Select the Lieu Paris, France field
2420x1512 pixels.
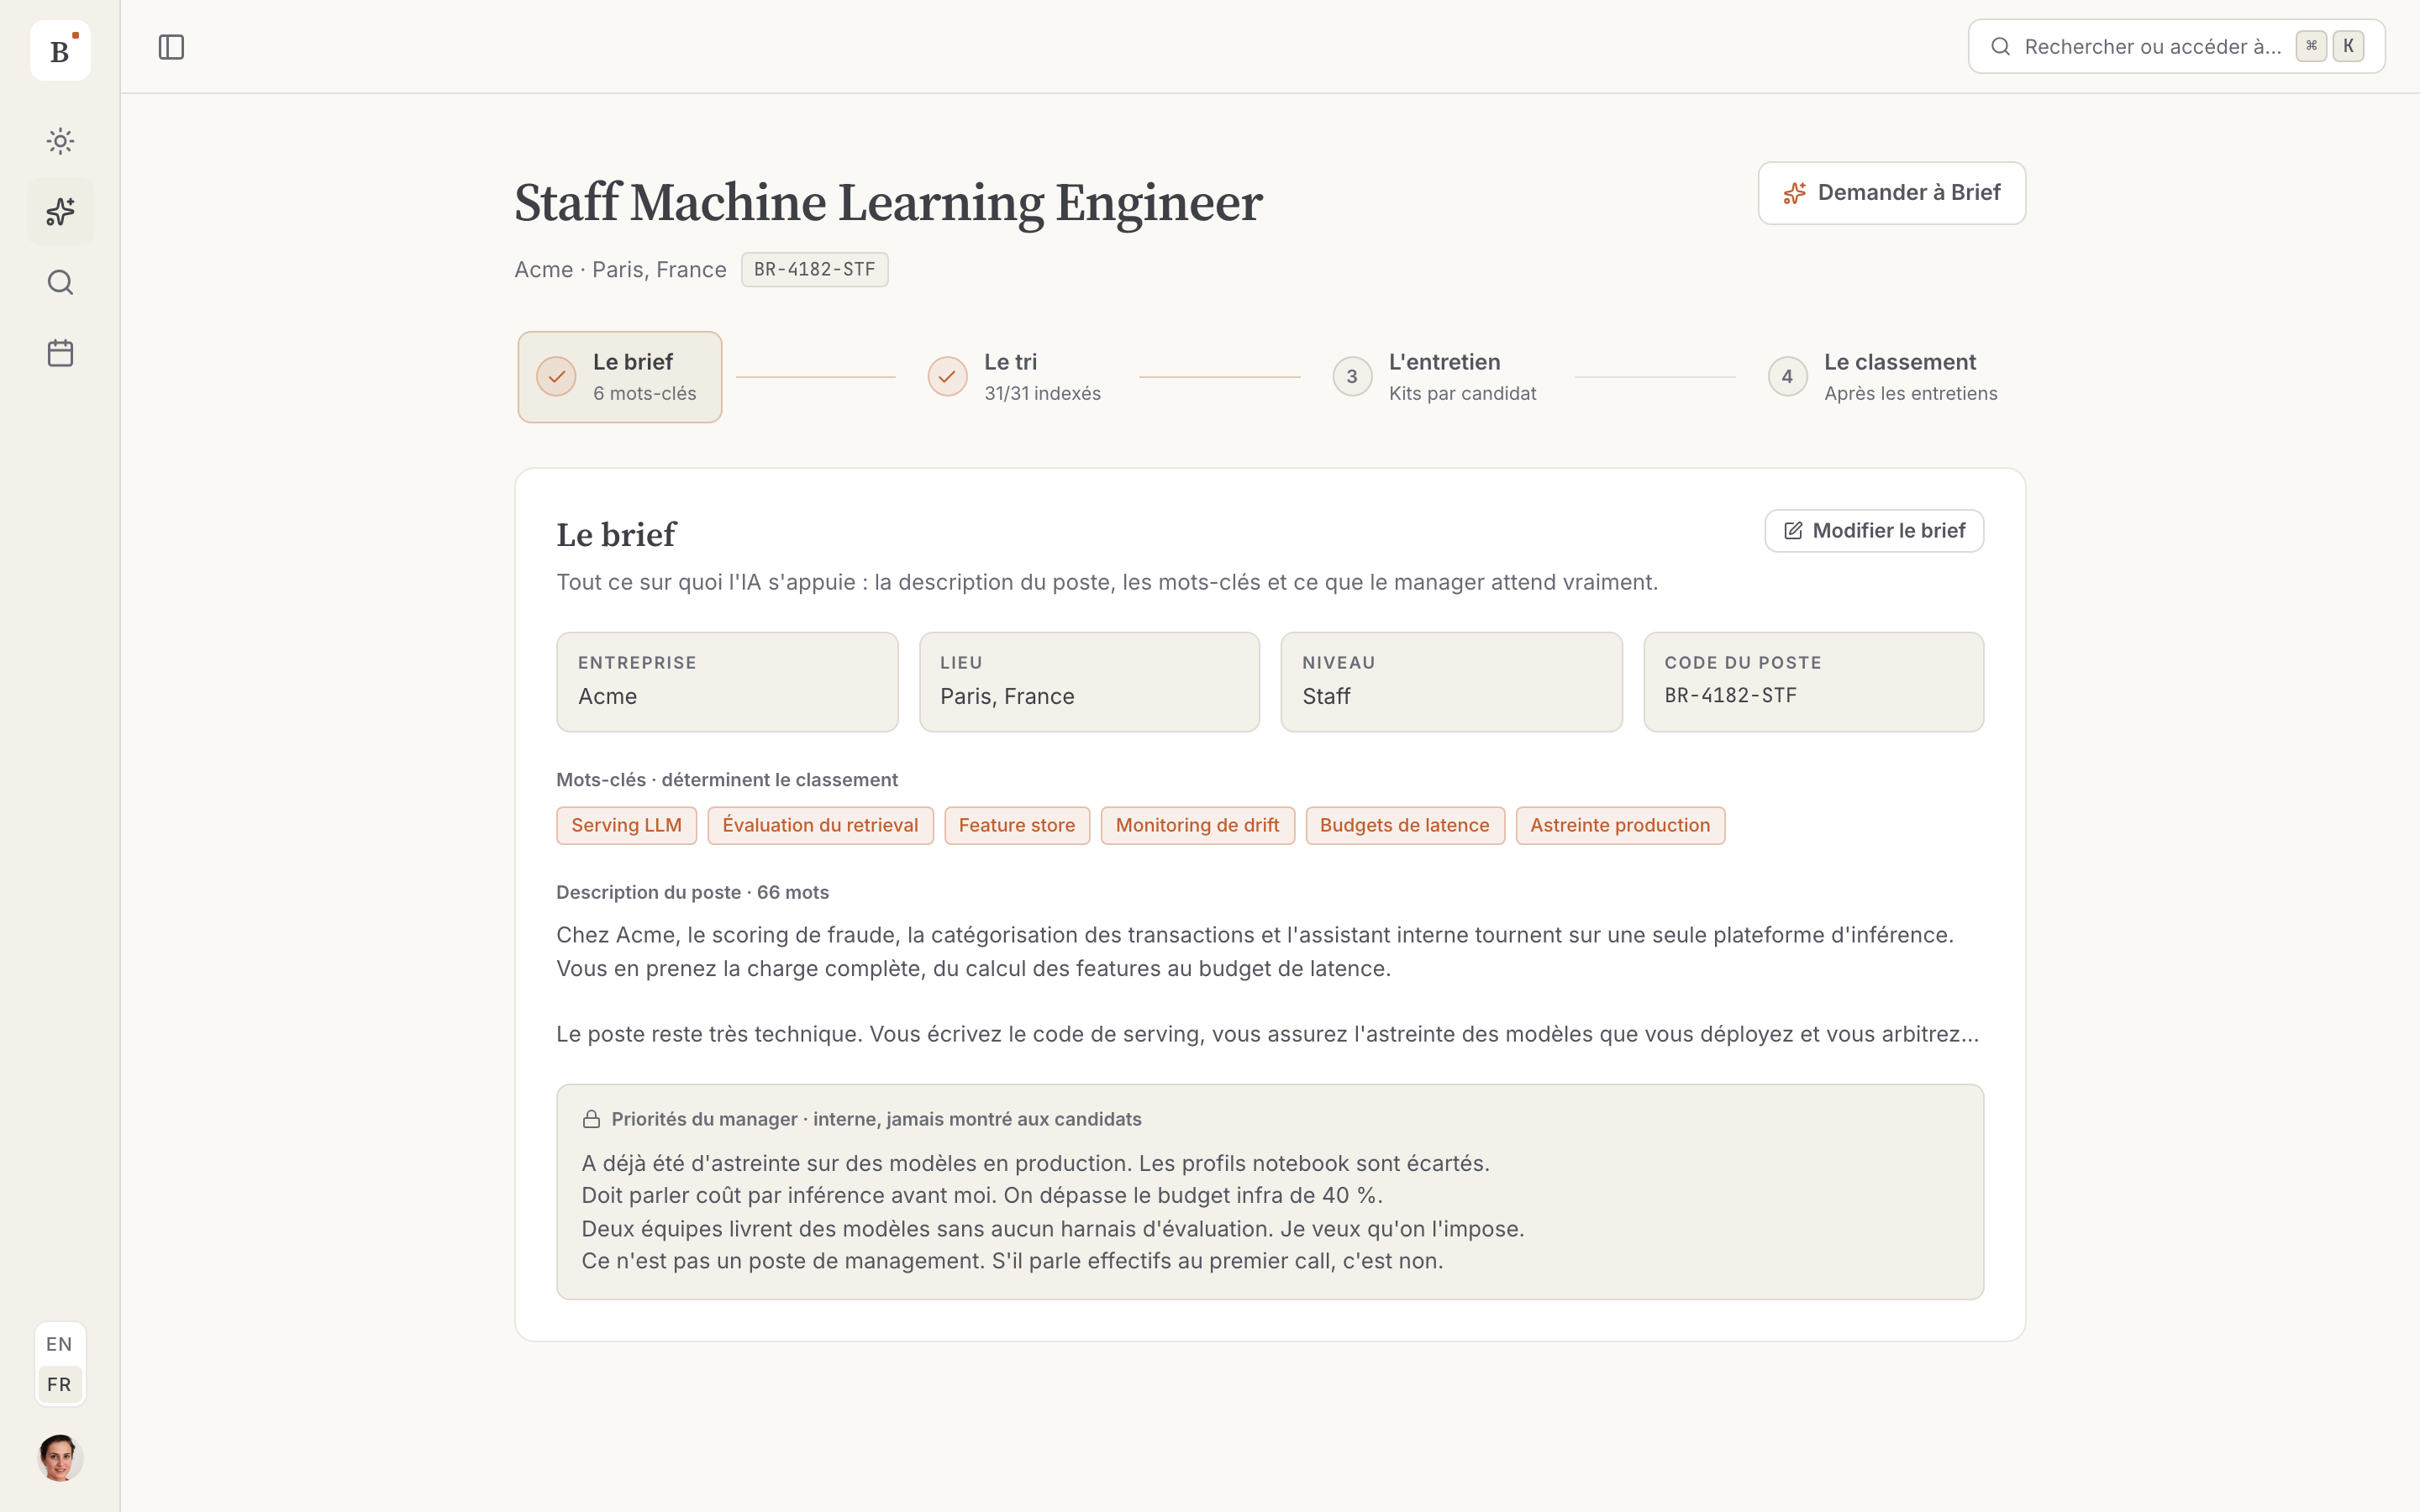pyautogui.click(x=1089, y=682)
